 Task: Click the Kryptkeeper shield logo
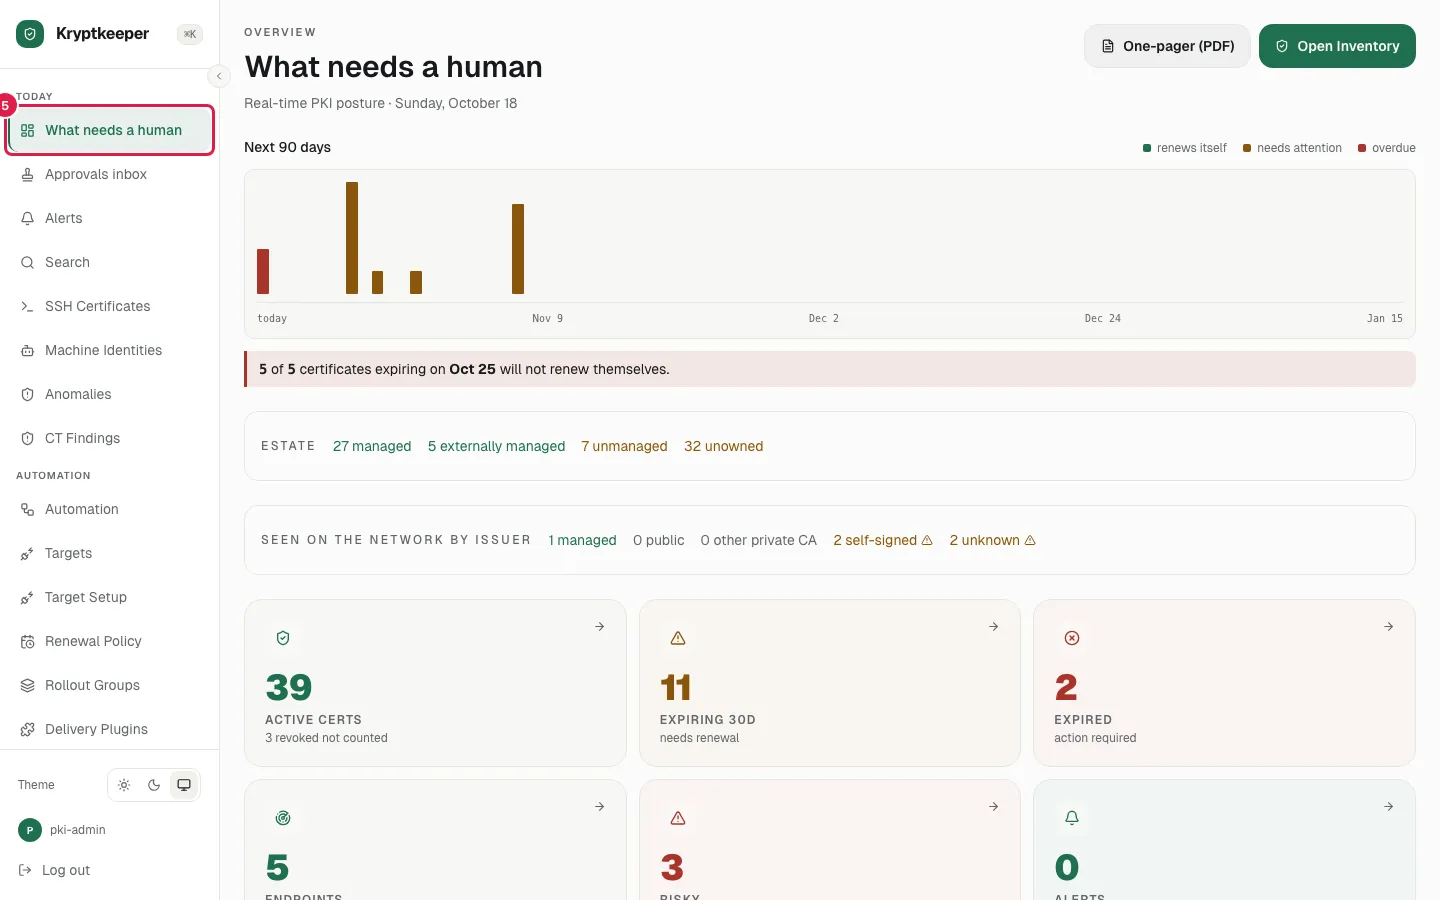(30, 34)
